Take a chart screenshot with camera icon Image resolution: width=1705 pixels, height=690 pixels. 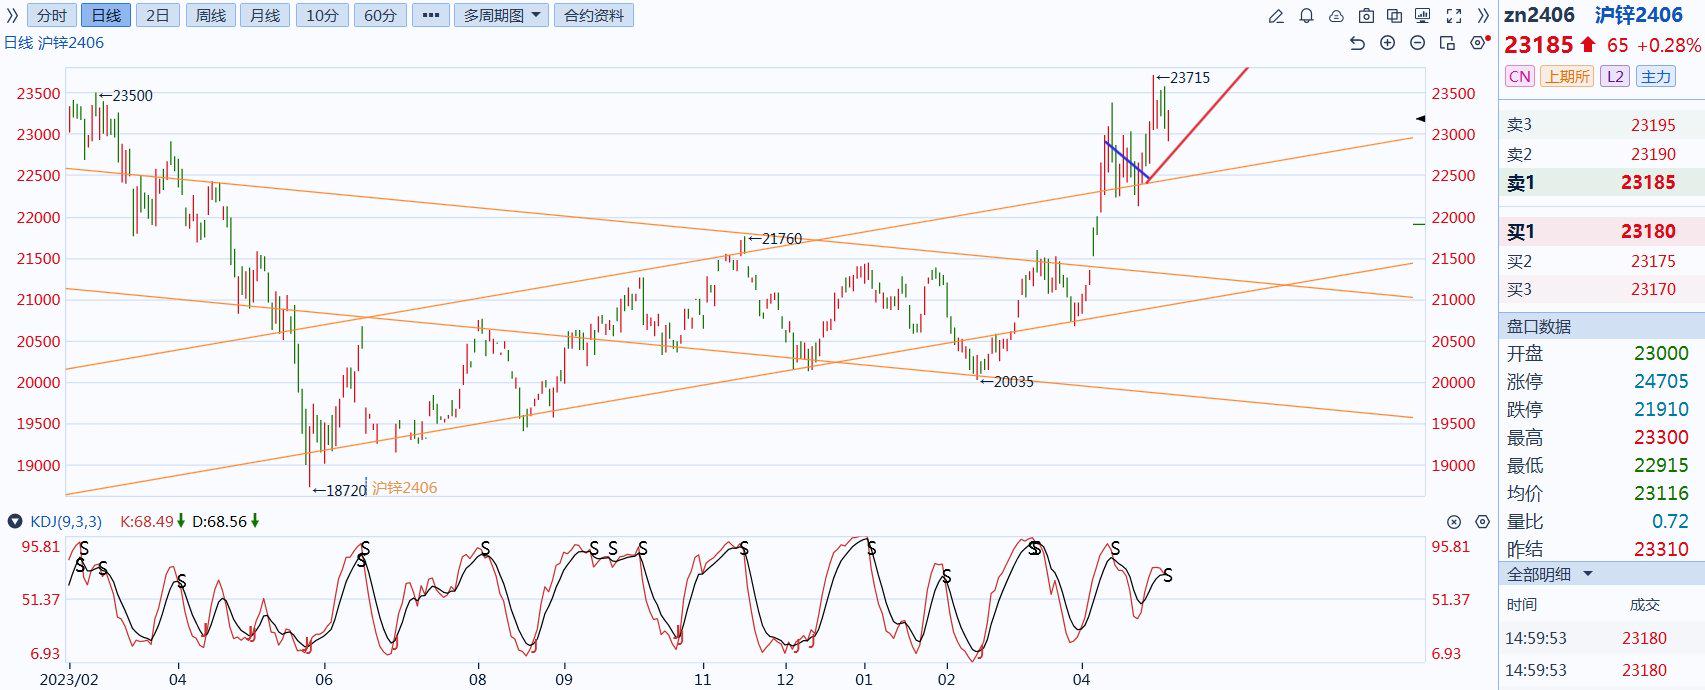point(1366,16)
